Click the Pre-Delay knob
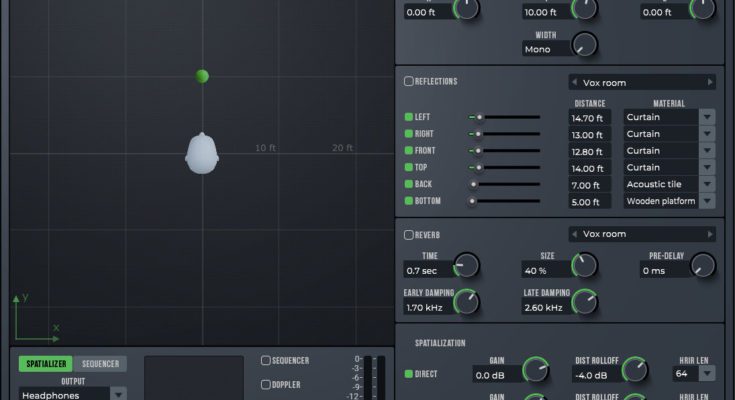The image size is (735, 400). [x=703, y=266]
